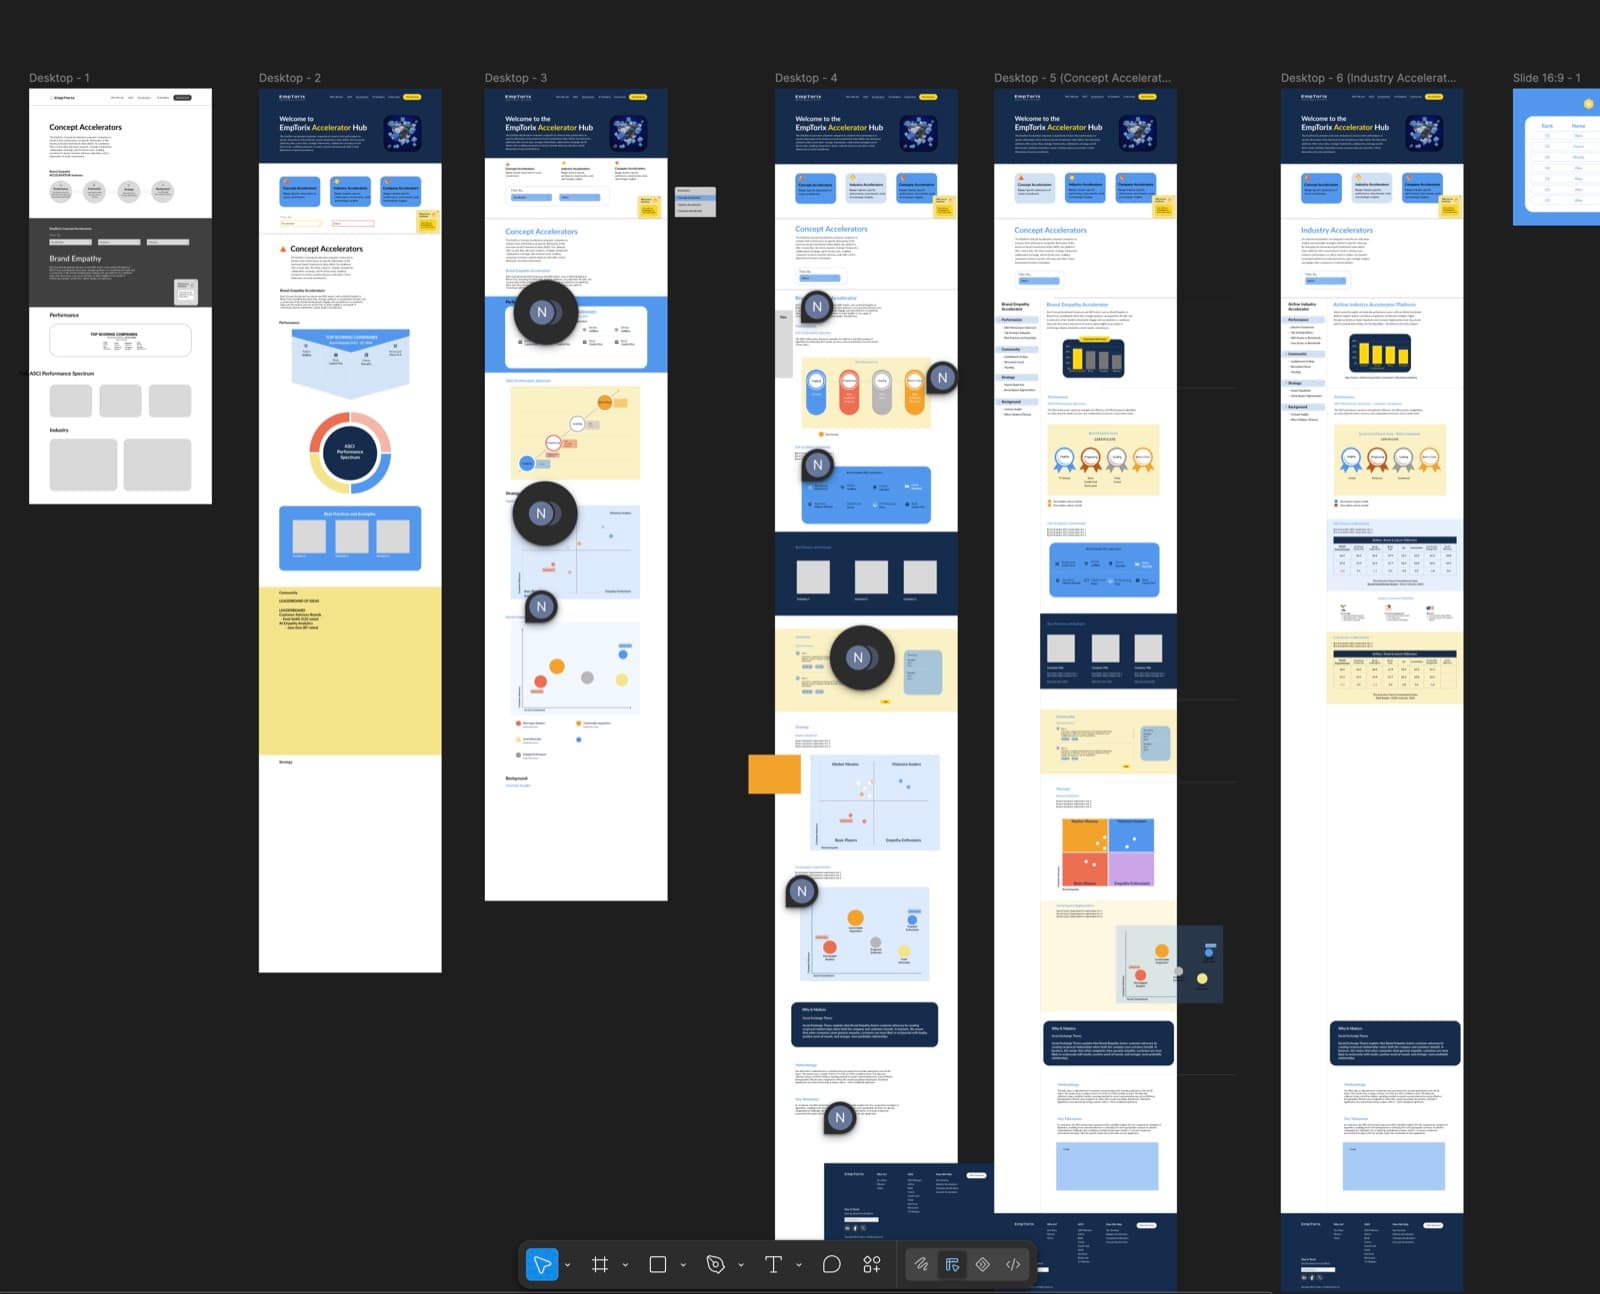Open large comment pin on Desktop 4 yellow section
The image size is (1600, 1294).
[x=860, y=657]
